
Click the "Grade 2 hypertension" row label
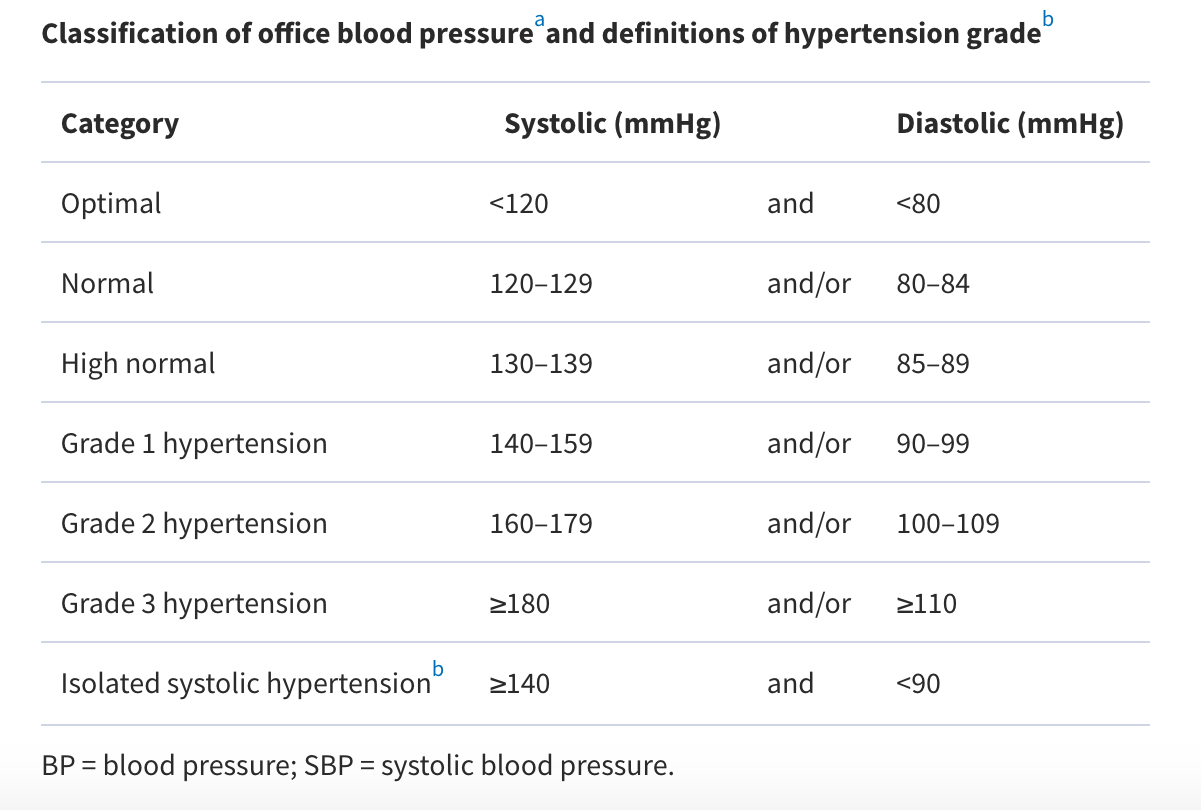click(x=194, y=523)
